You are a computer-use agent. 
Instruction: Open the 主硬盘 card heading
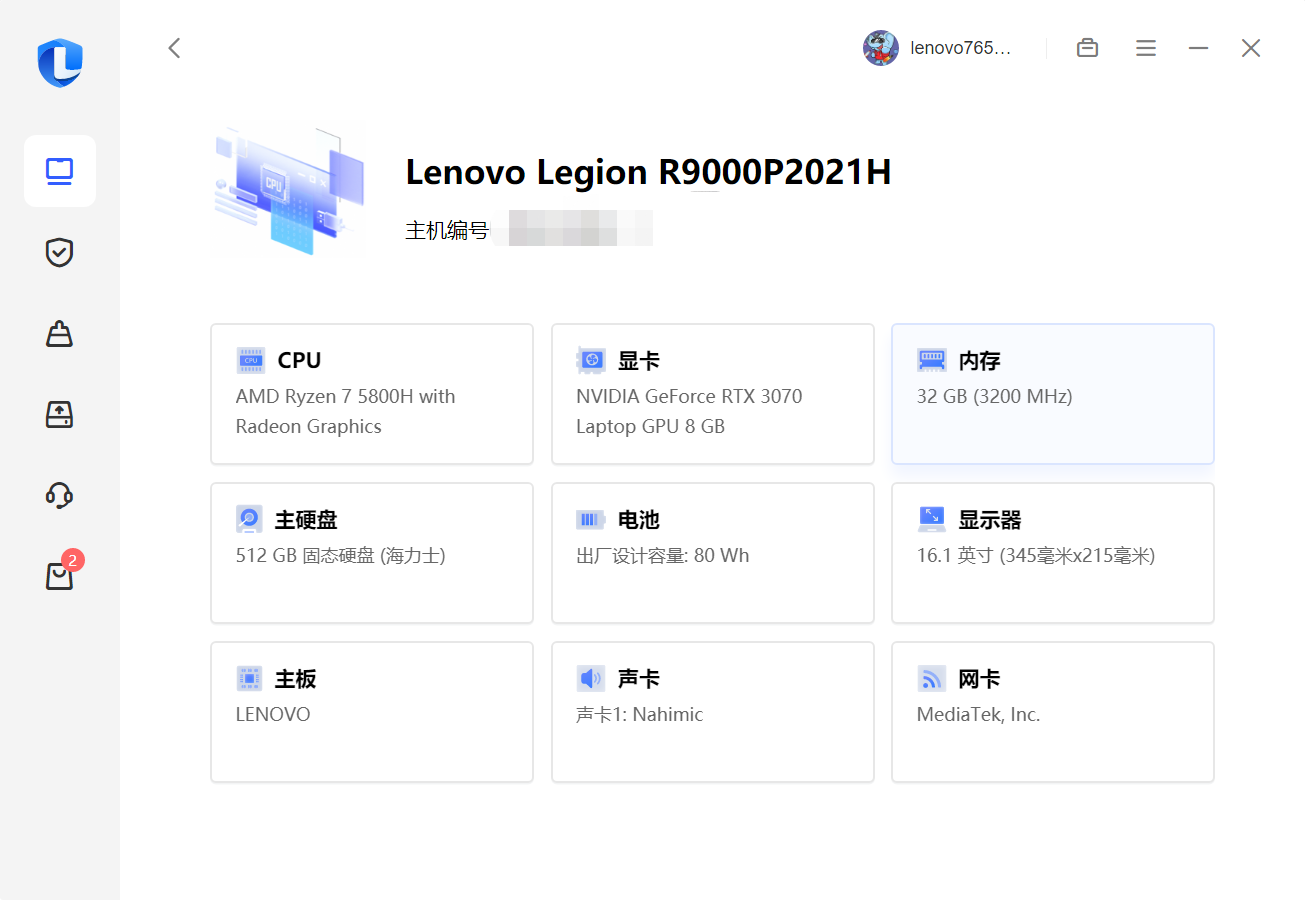pyautogui.click(x=306, y=520)
